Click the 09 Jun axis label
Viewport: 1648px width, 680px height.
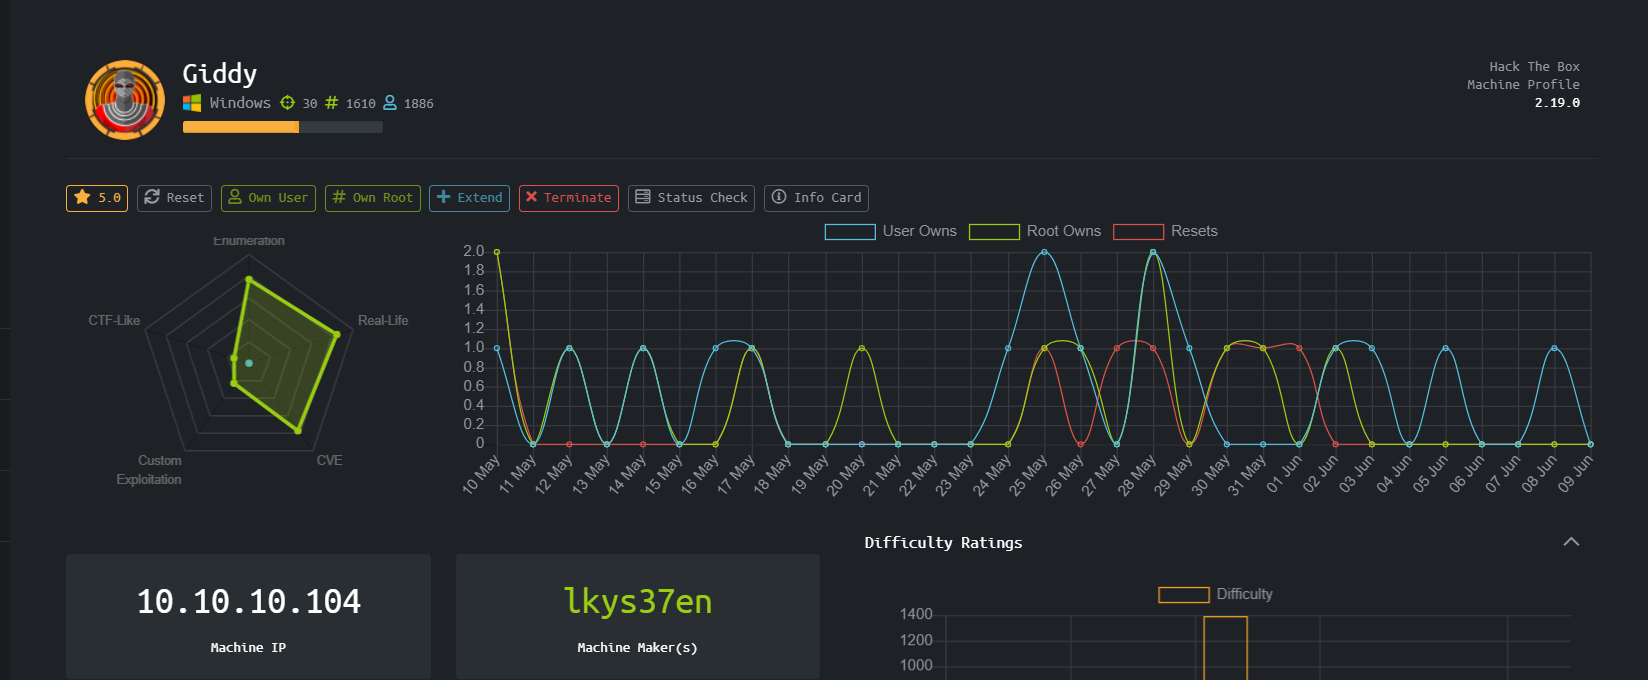tap(1575, 474)
